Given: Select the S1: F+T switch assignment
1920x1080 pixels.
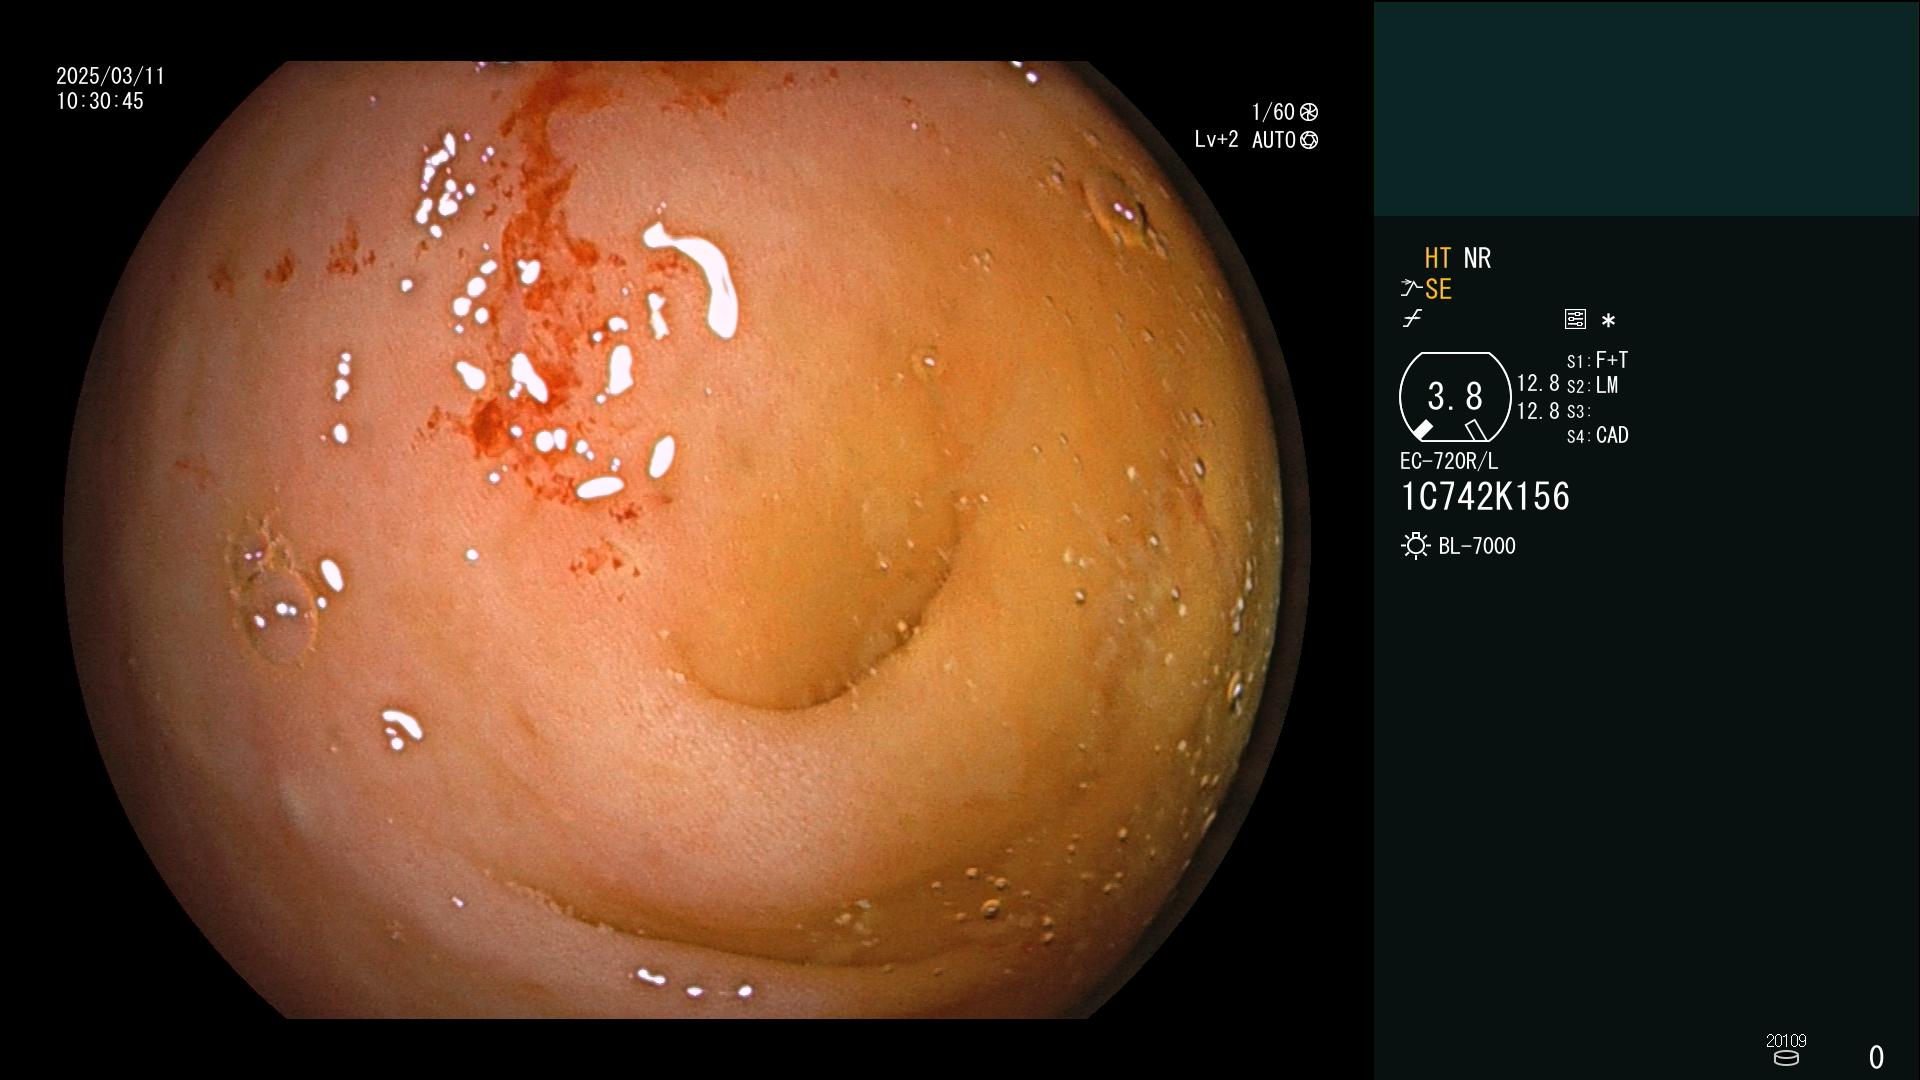Looking at the screenshot, I should coord(1598,360).
